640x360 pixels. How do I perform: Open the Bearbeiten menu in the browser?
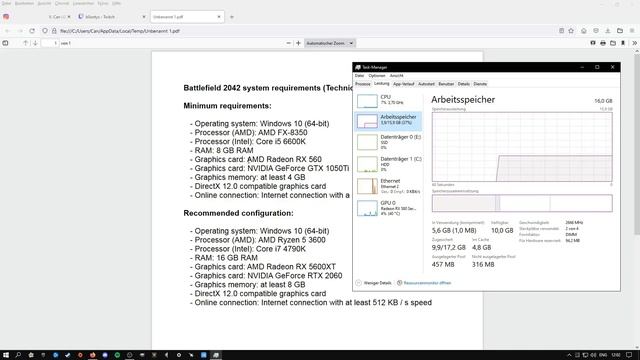tap(24, 3)
